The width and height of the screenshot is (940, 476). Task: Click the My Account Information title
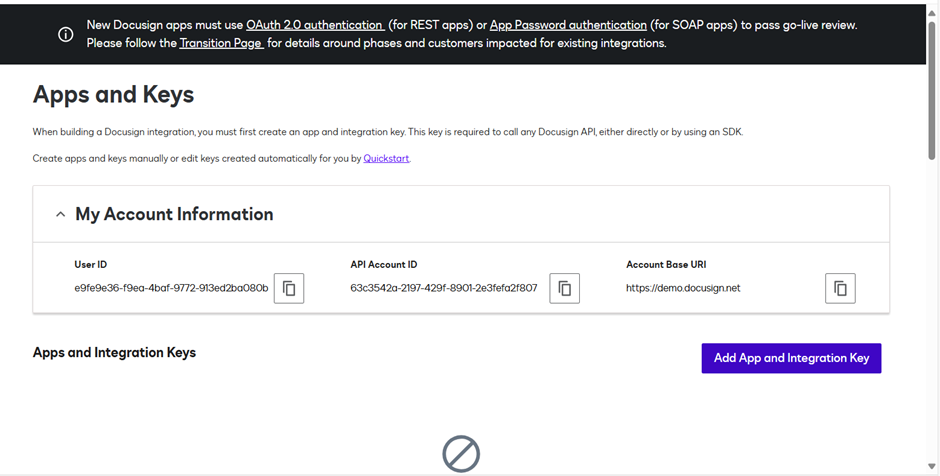coord(174,214)
